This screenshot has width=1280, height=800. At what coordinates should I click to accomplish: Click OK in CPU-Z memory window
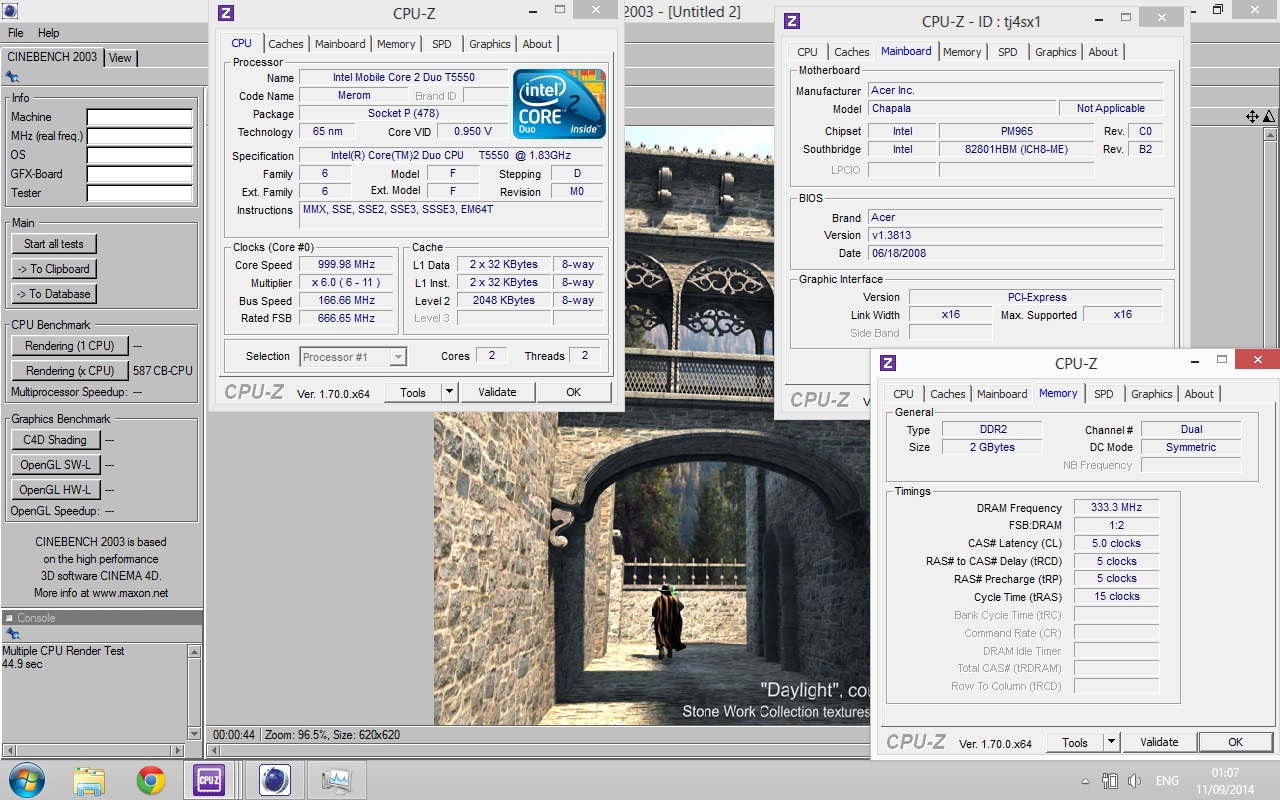tap(1235, 742)
